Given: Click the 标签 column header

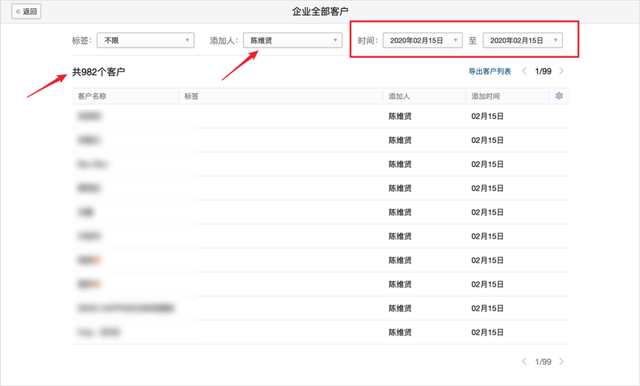Looking at the screenshot, I should point(191,96).
